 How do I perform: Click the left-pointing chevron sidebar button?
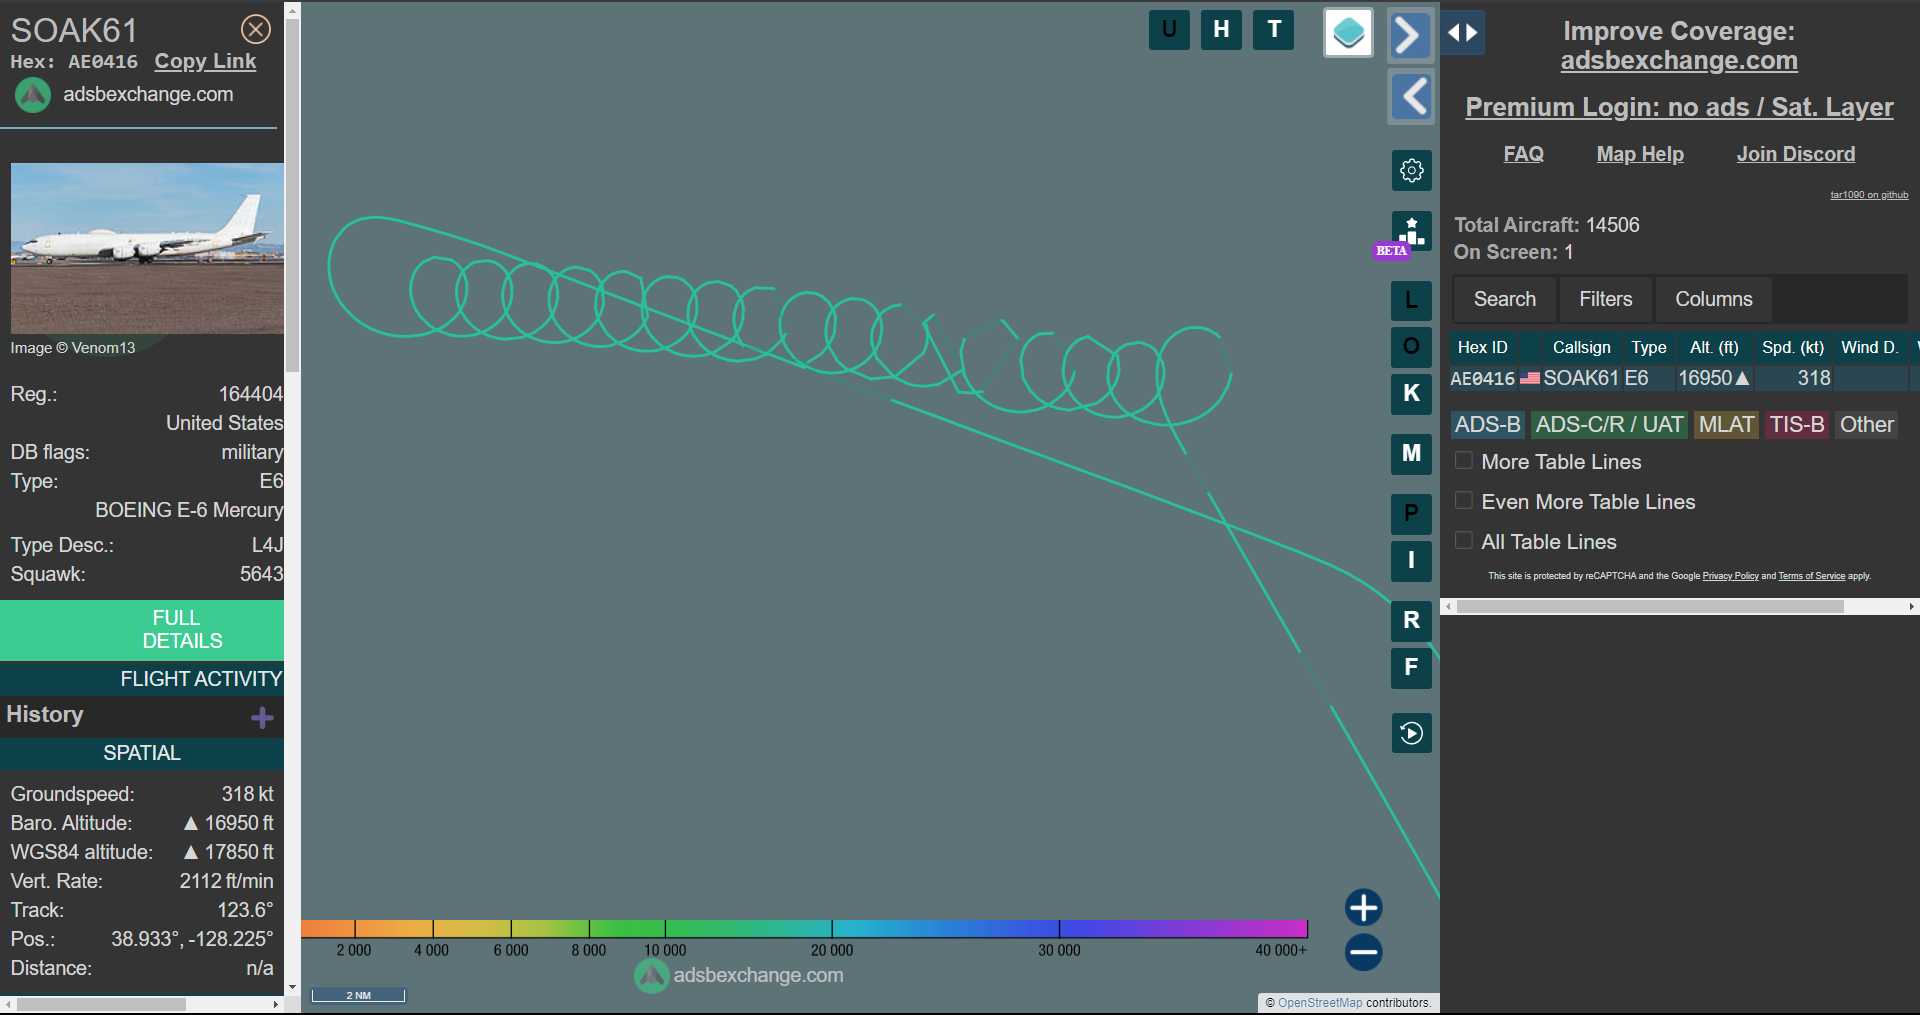[x=1411, y=97]
